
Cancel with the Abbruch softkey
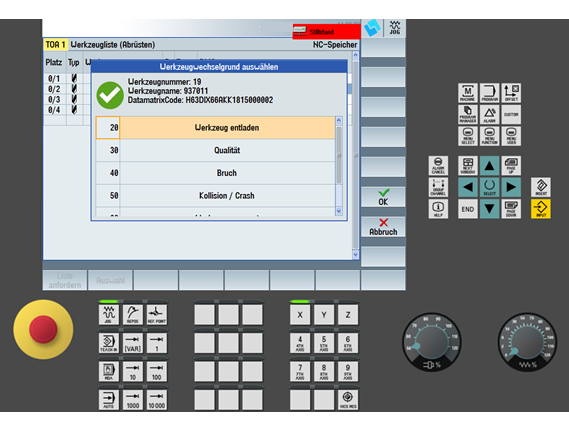point(383,227)
